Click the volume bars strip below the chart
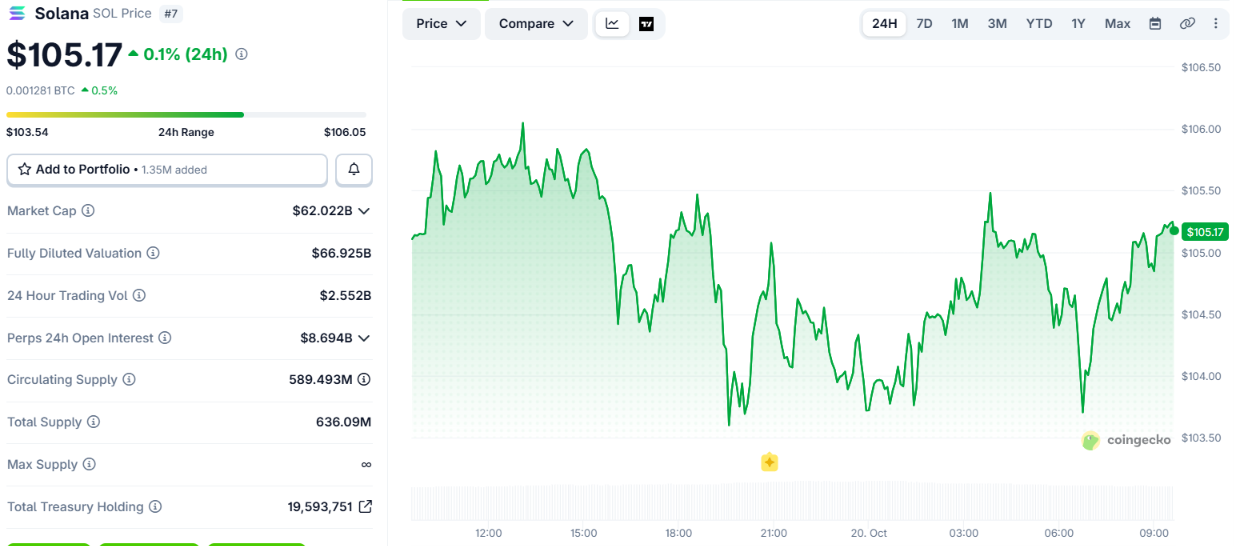Viewport: 1234px width, 546px height. click(x=792, y=503)
